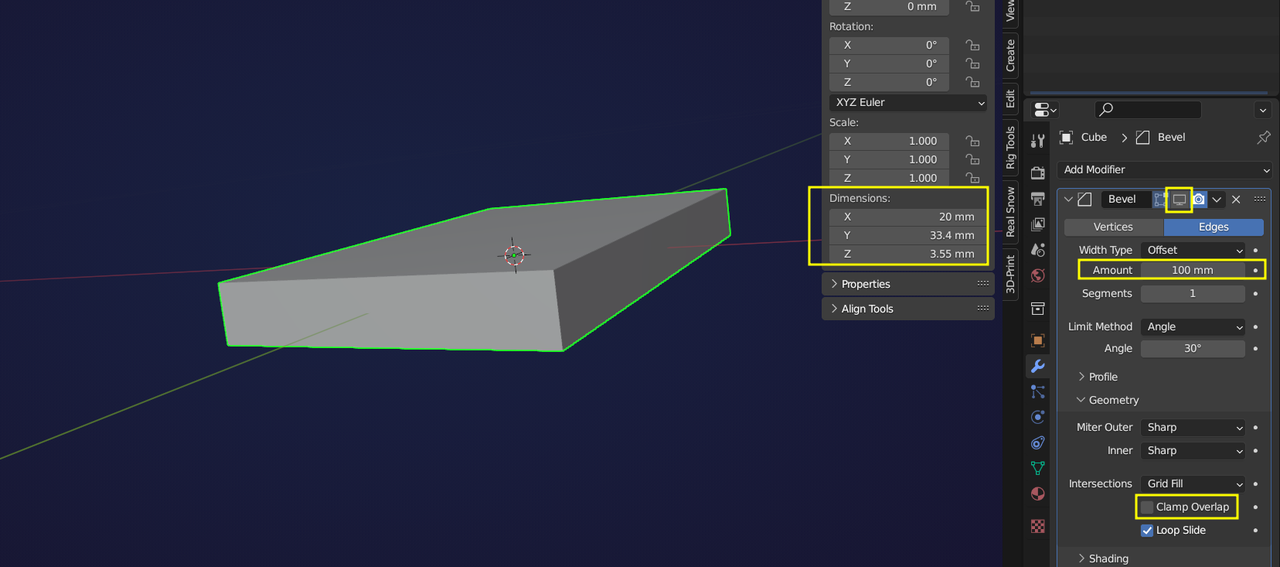Image resolution: width=1280 pixels, height=567 pixels.
Task: Open the Miter Outer Sharp dropdown
Action: pos(1193,427)
